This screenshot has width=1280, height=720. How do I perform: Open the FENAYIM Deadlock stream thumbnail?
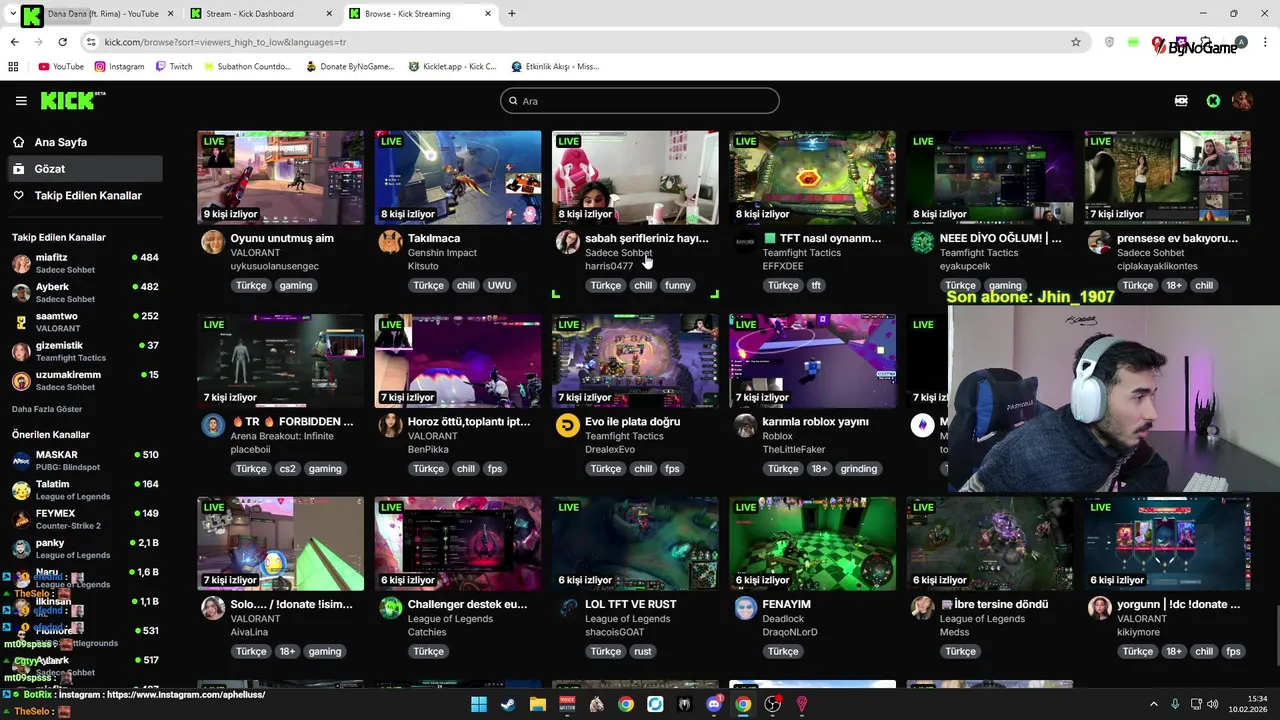[812, 543]
